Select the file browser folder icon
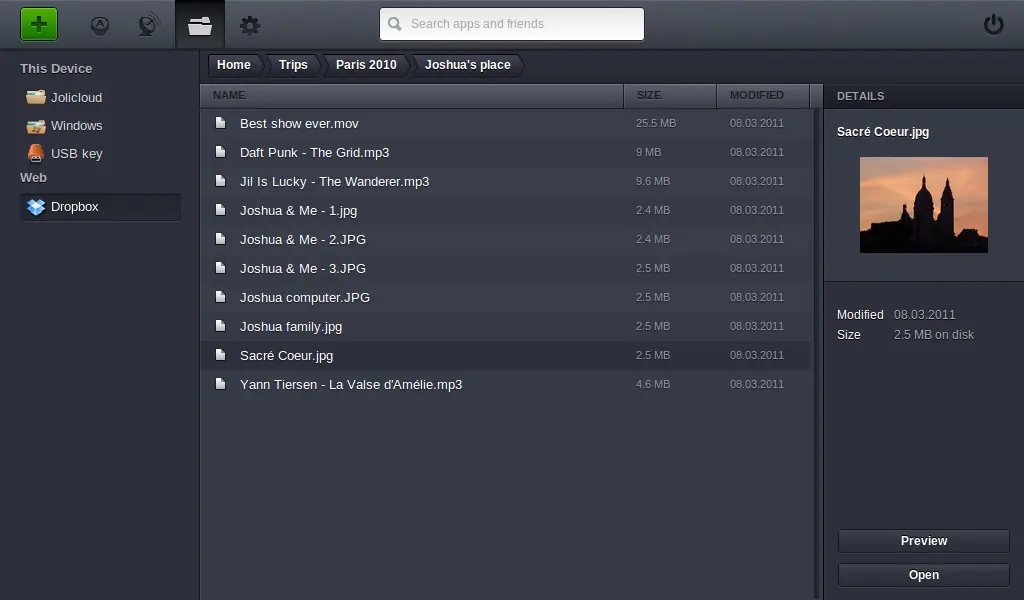 point(200,25)
